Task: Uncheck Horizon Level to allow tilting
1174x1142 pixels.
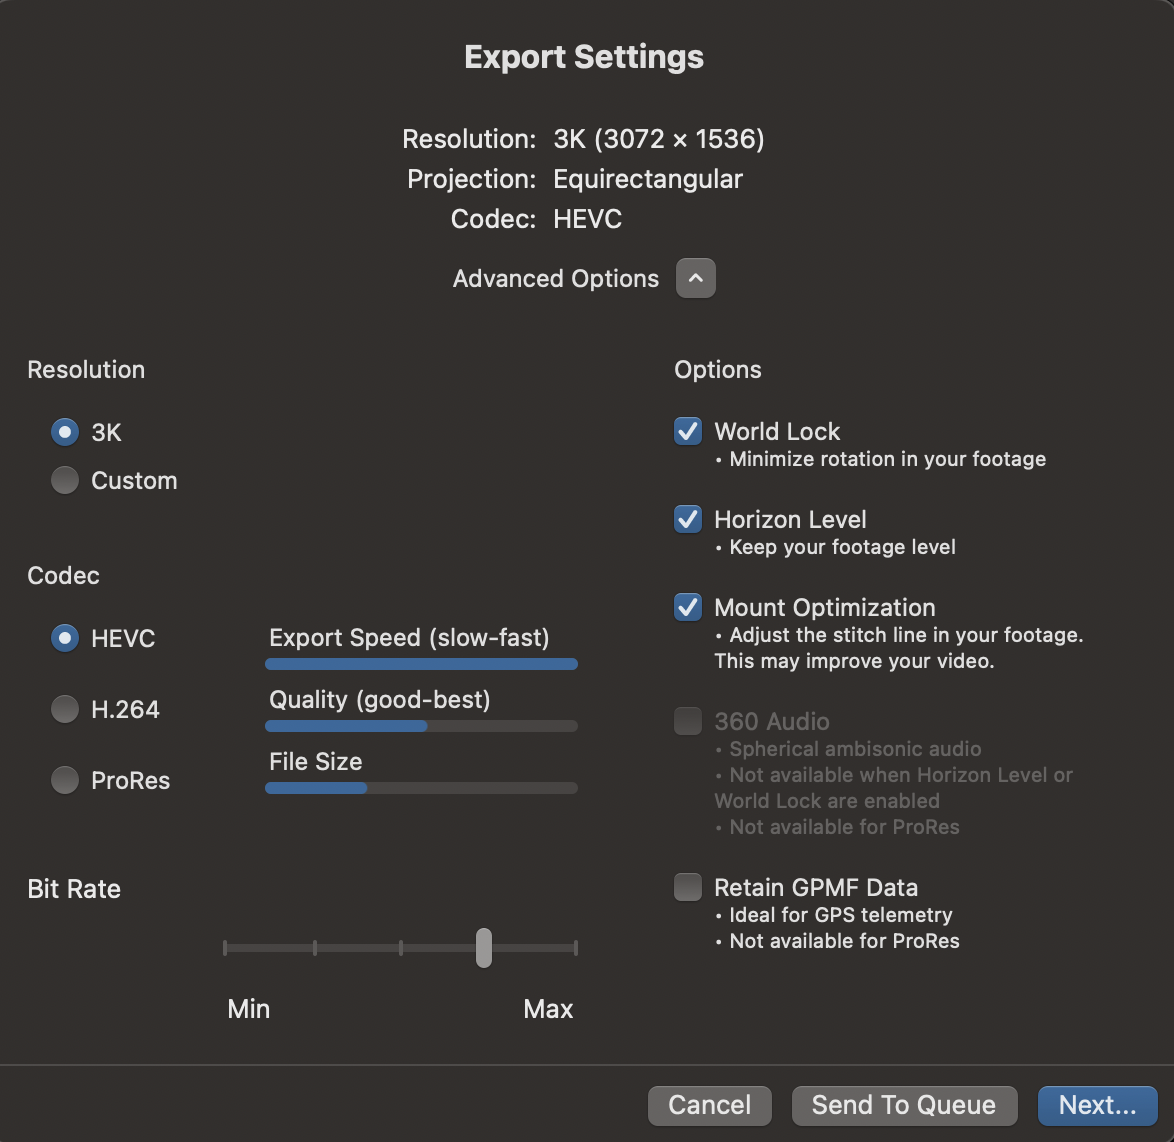Action: (x=687, y=519)
